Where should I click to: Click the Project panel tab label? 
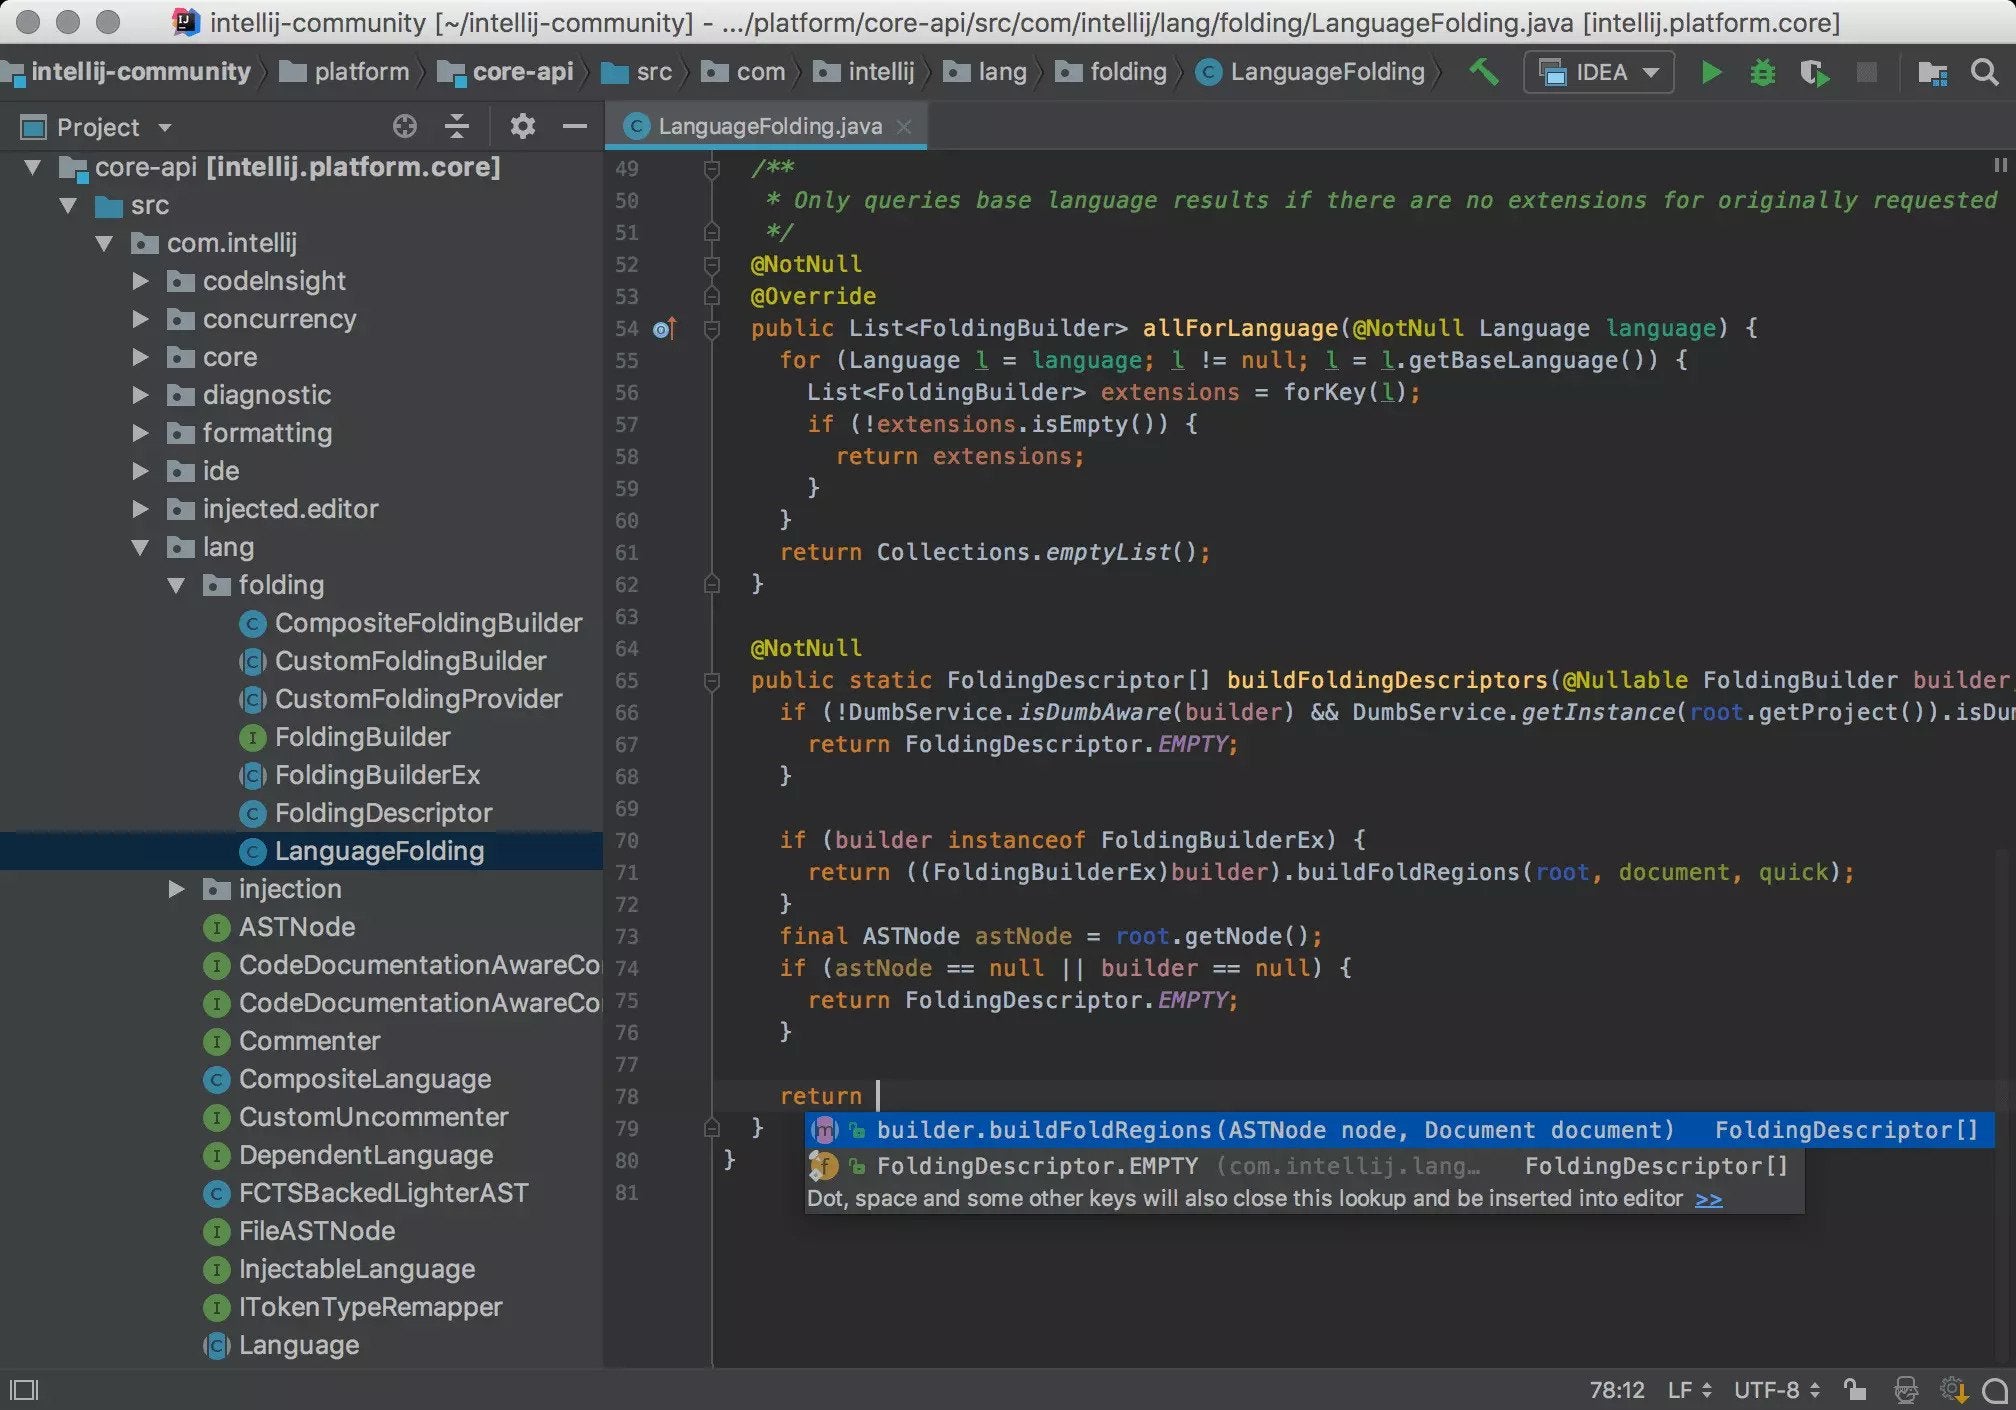pyautogui.click(x=95, y=127)
